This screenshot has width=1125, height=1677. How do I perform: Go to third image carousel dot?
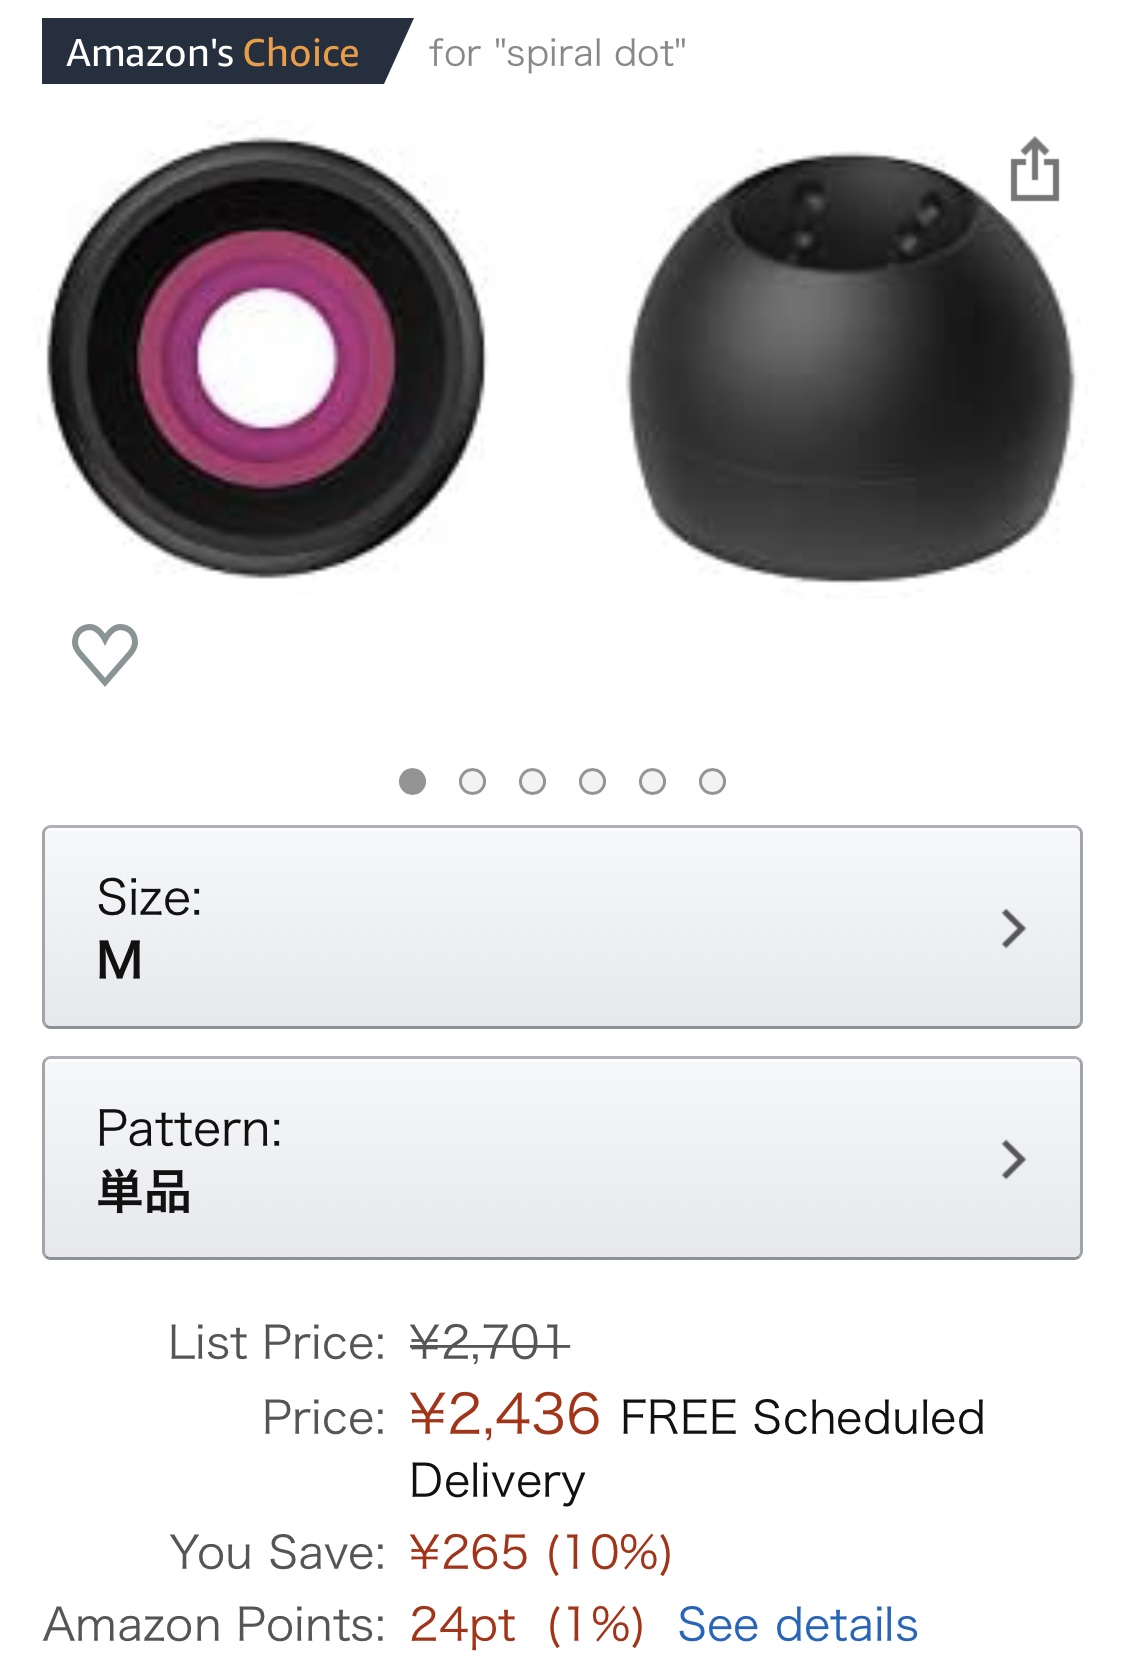tap(532, 781)
